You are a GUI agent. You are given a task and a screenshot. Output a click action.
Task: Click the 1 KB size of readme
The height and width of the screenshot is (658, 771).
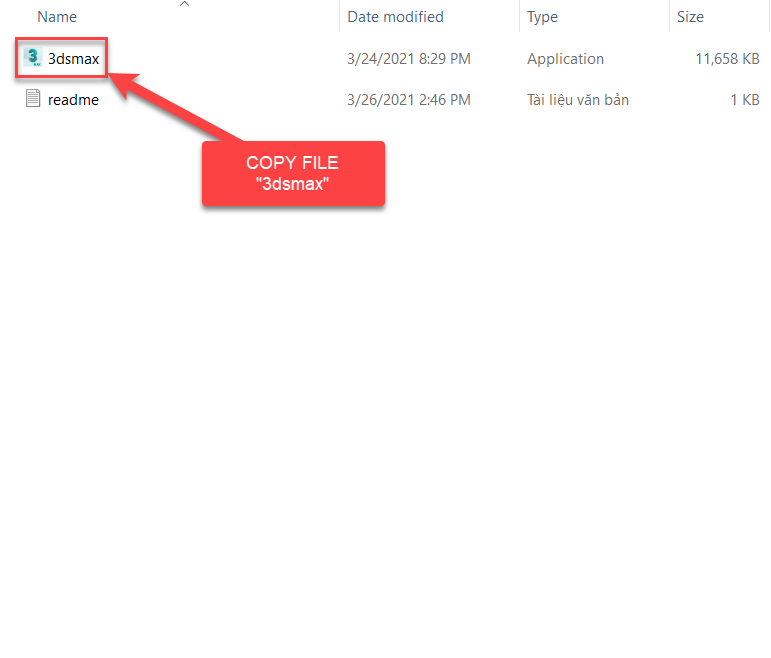pos(744,100)
